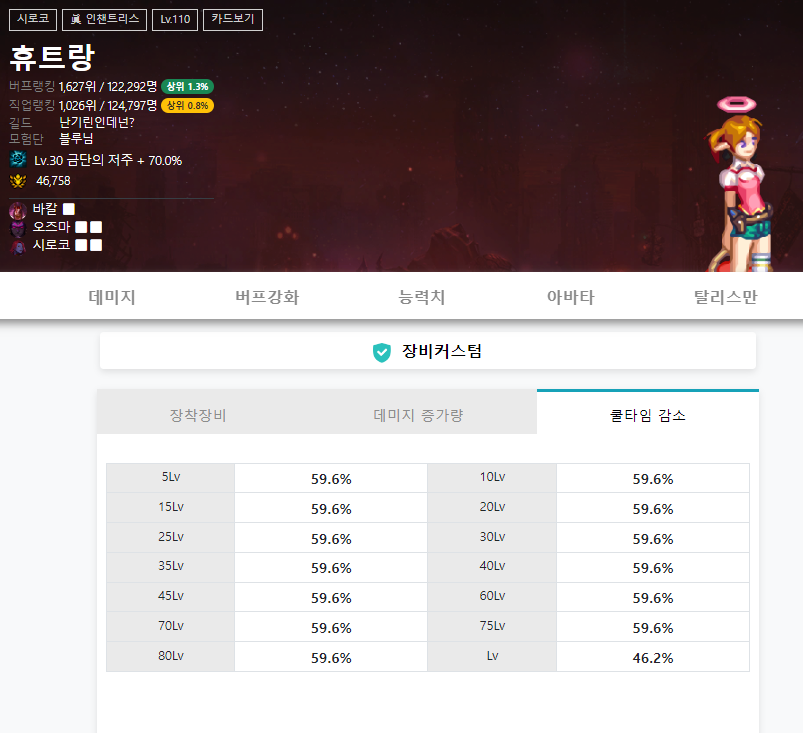This screenshot has height=733, width=803.
Task: Click the 45Lv row label
Action: (x=171, y=596)
